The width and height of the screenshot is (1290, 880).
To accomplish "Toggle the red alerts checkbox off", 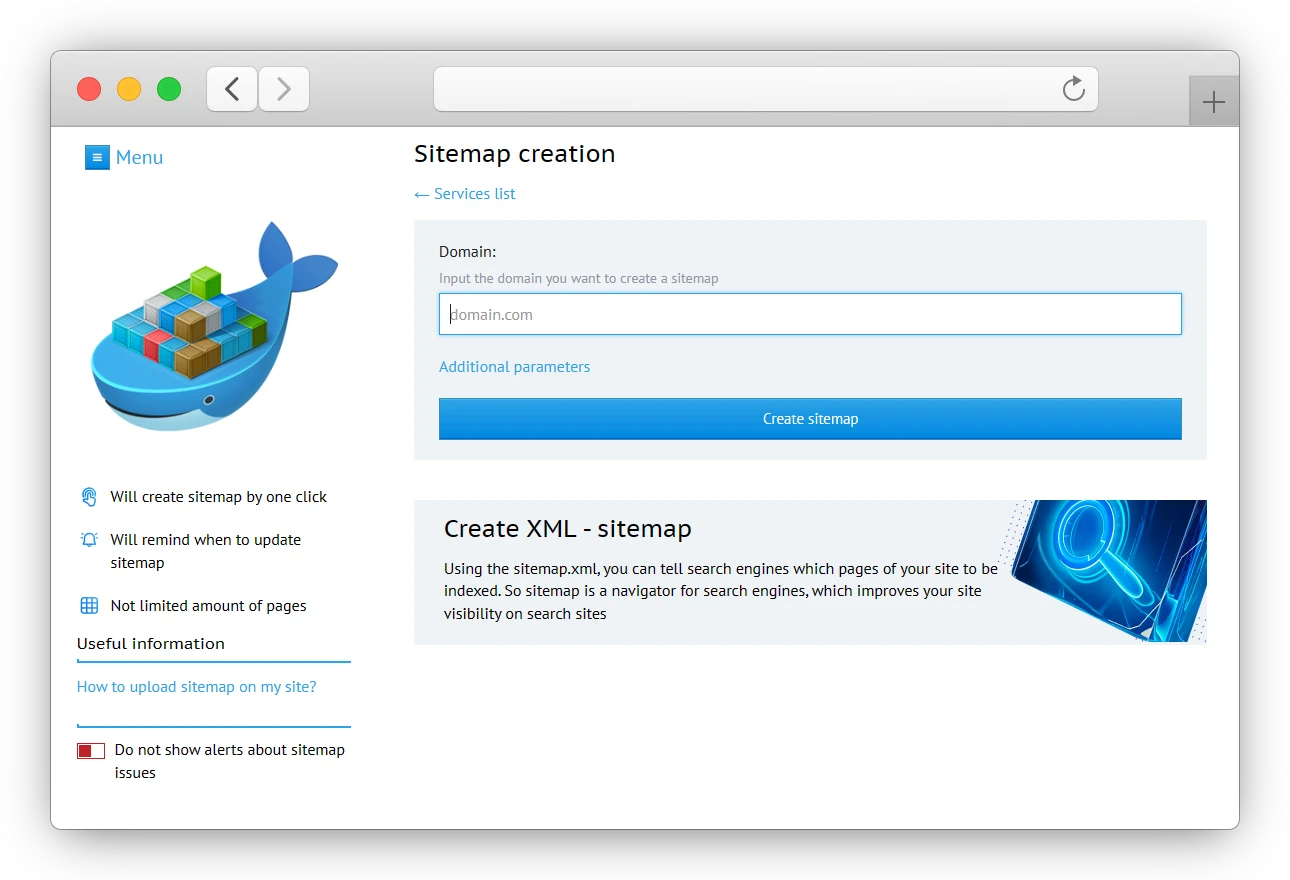I will tap(90, 750).
